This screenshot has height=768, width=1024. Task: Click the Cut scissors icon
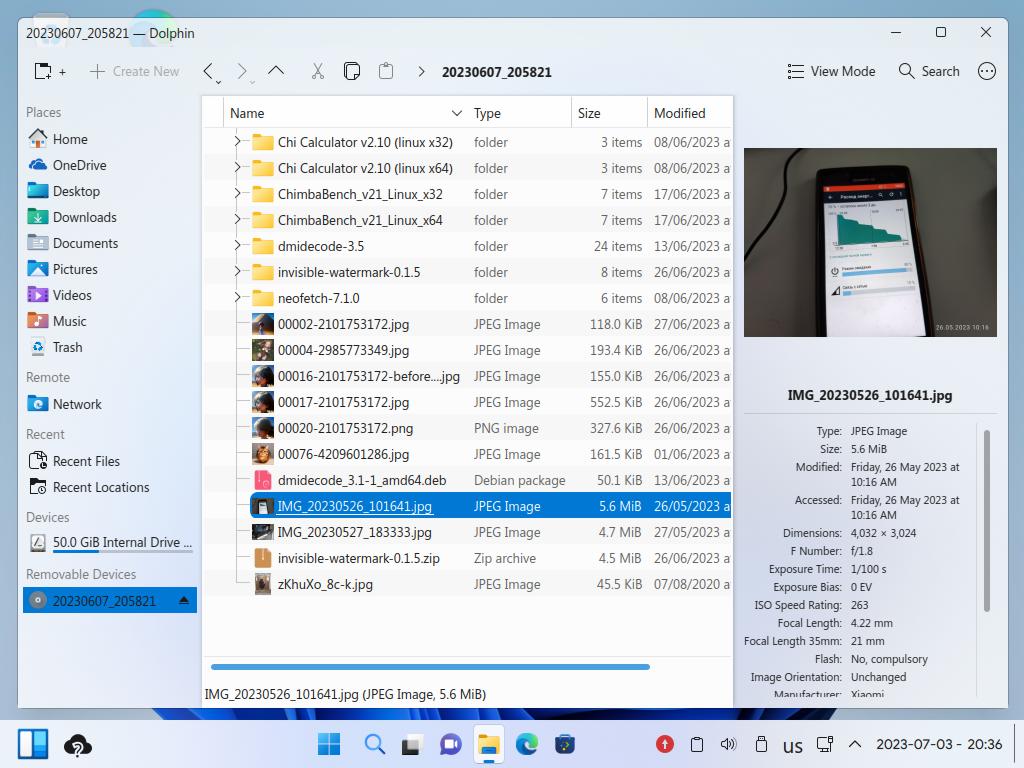318,71
